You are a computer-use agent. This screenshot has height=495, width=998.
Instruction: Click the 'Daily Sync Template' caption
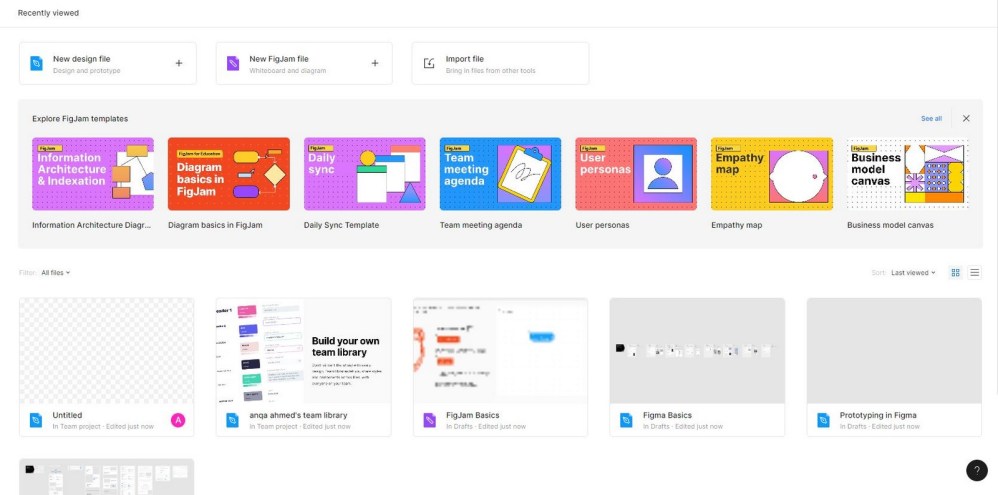pos(341,225)
